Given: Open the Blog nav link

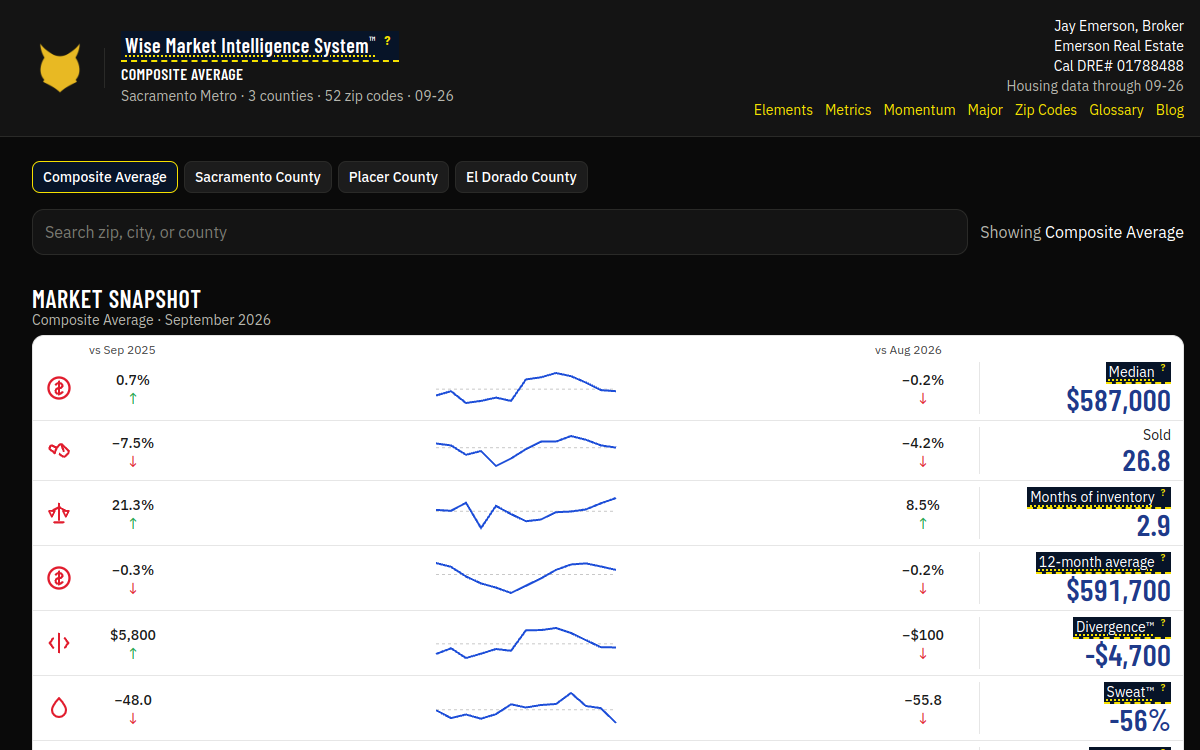Looking at the screenshot, I should pyautogui.click(x=1170, y=110).
